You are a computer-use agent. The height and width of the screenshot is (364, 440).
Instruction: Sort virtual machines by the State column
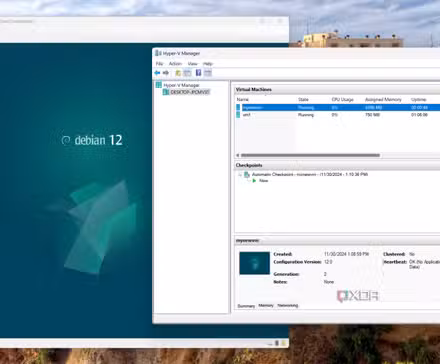coord(303,99)
